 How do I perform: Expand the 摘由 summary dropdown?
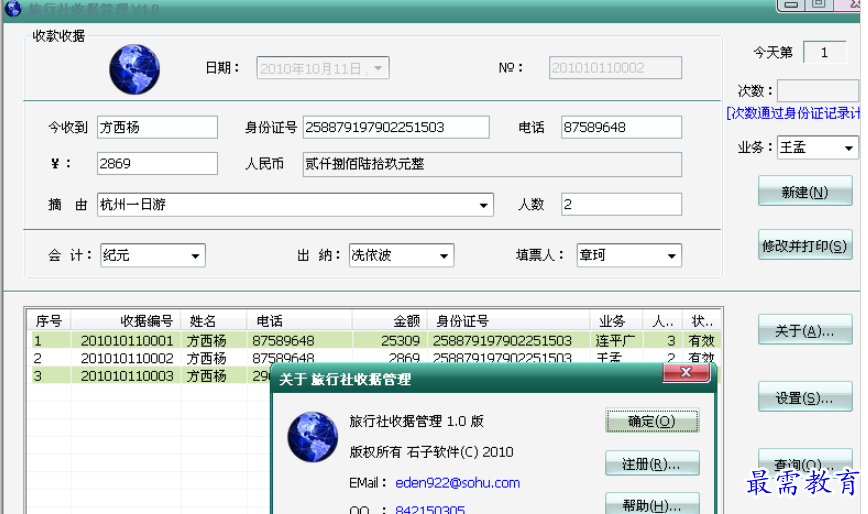click(483, 205)
